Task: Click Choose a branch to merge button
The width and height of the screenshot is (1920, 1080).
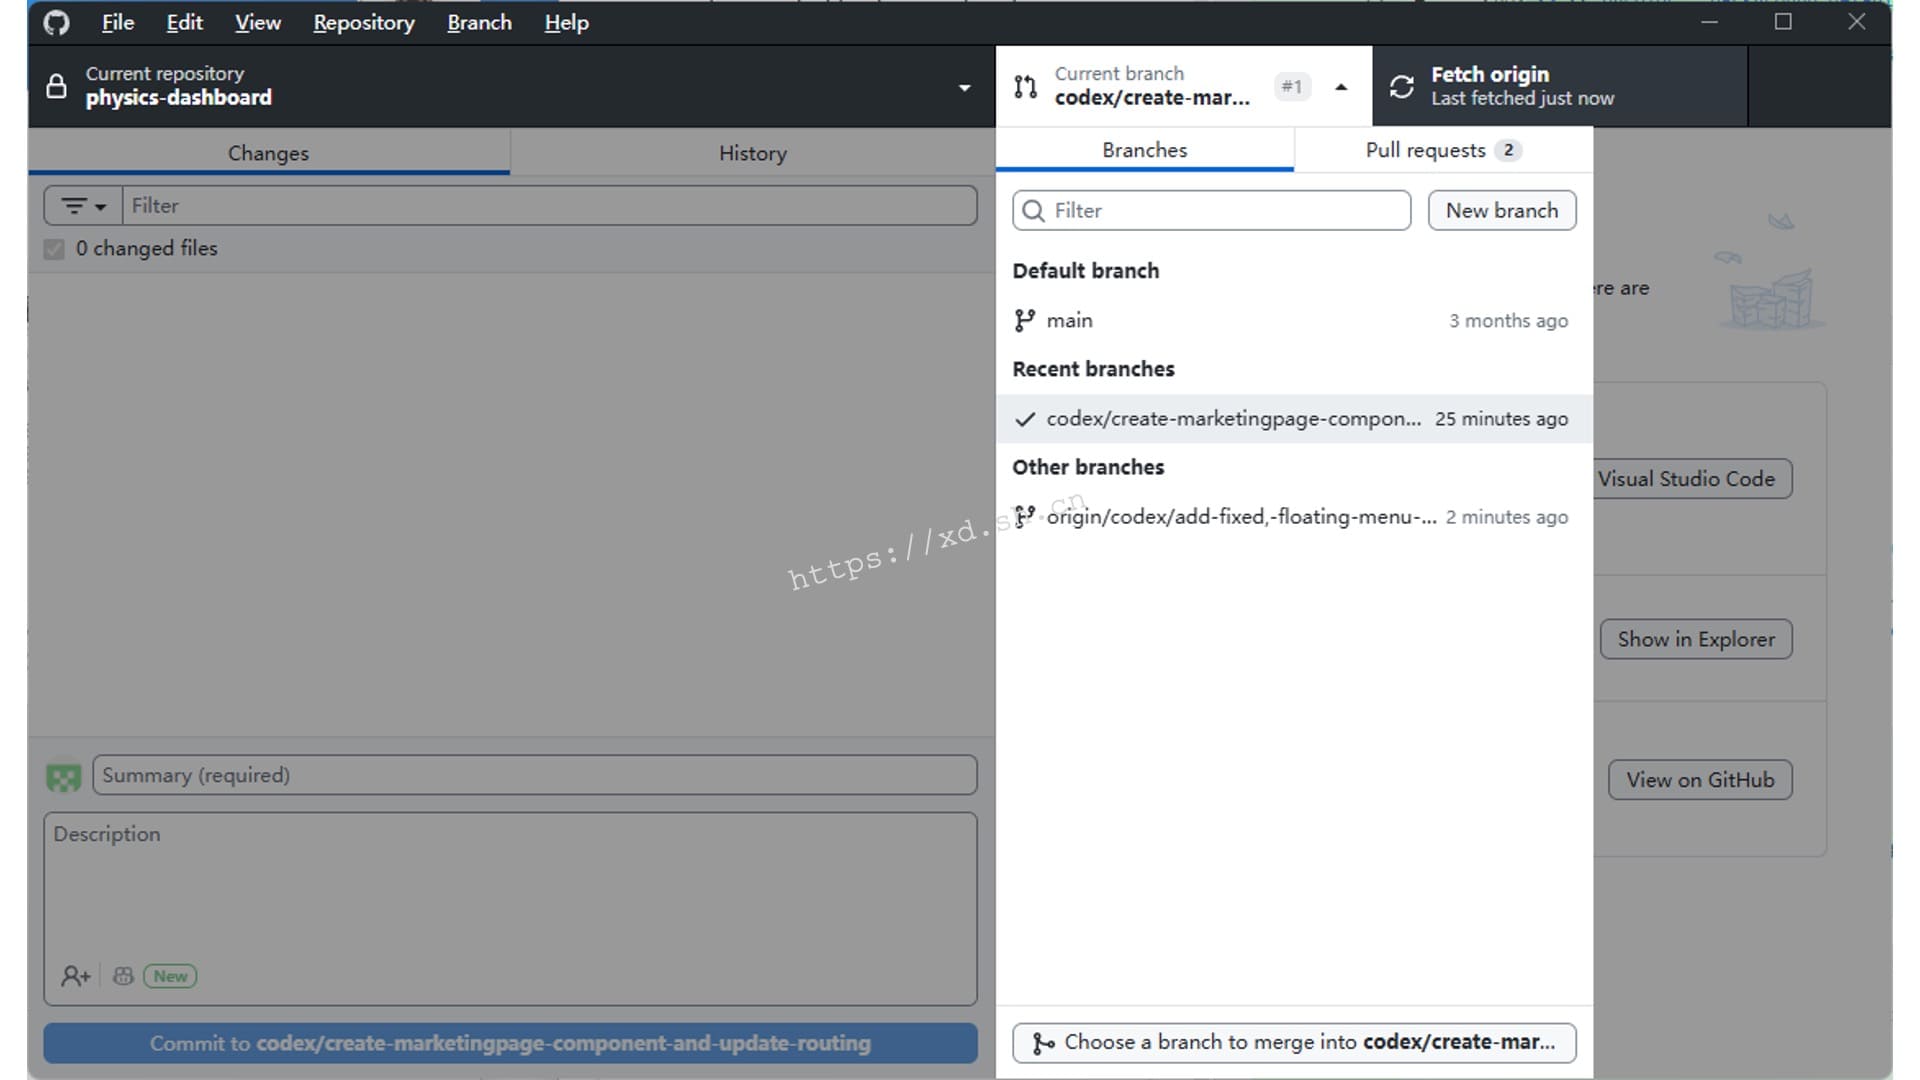Action: point(1294,1042)
